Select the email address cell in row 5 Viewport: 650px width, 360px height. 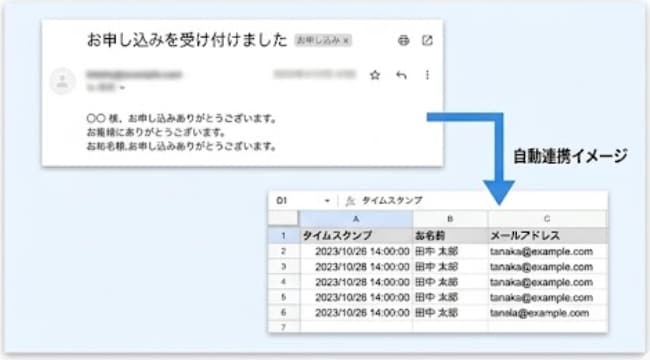(x=548, y=297)
